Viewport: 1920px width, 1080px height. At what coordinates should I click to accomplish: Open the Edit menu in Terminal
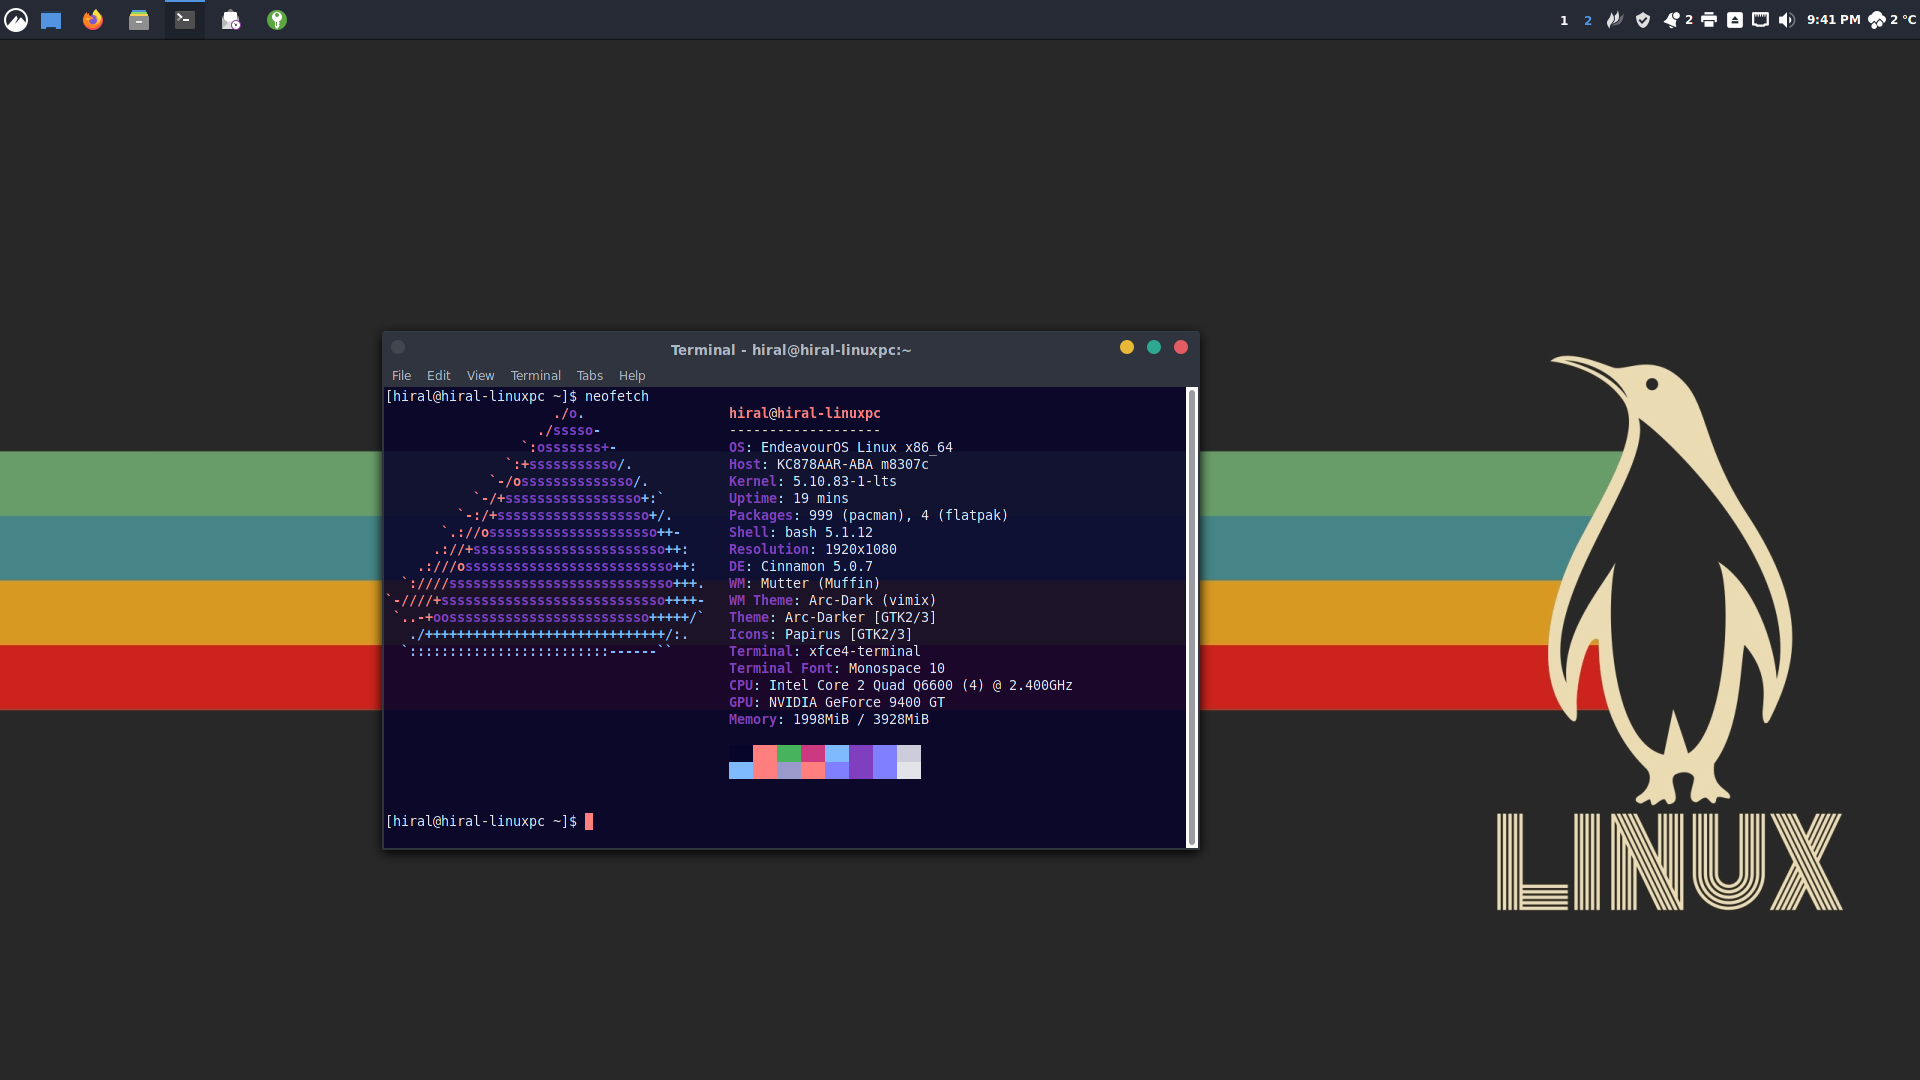tap(439, 376)
